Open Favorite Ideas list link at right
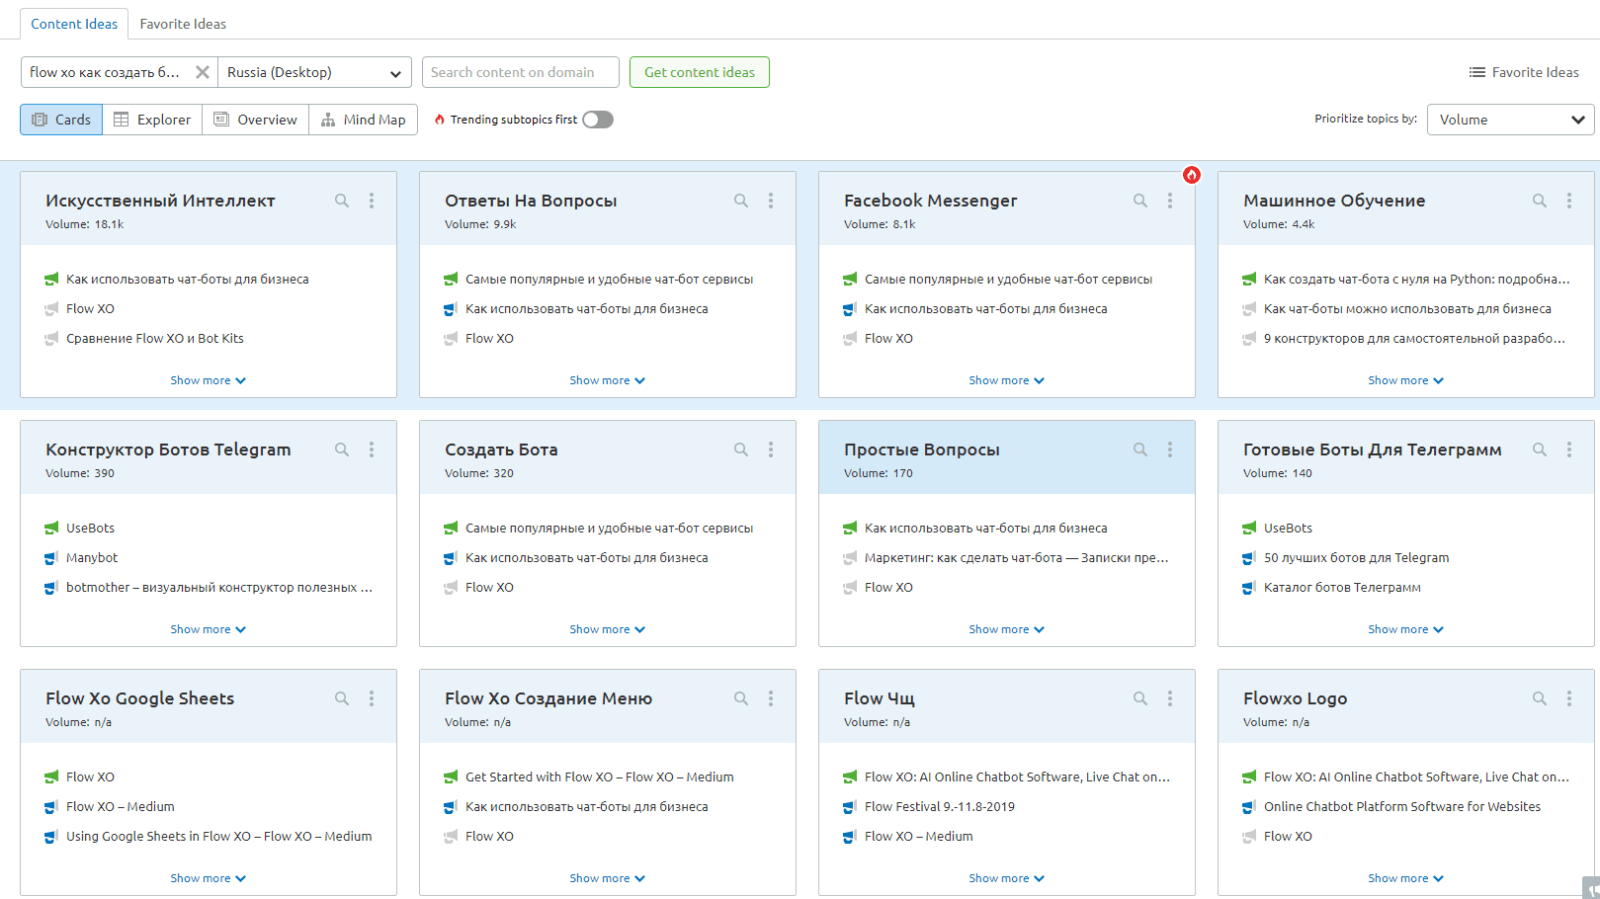The width and height of the screenshot is (1600, 899). point(1524,72)
